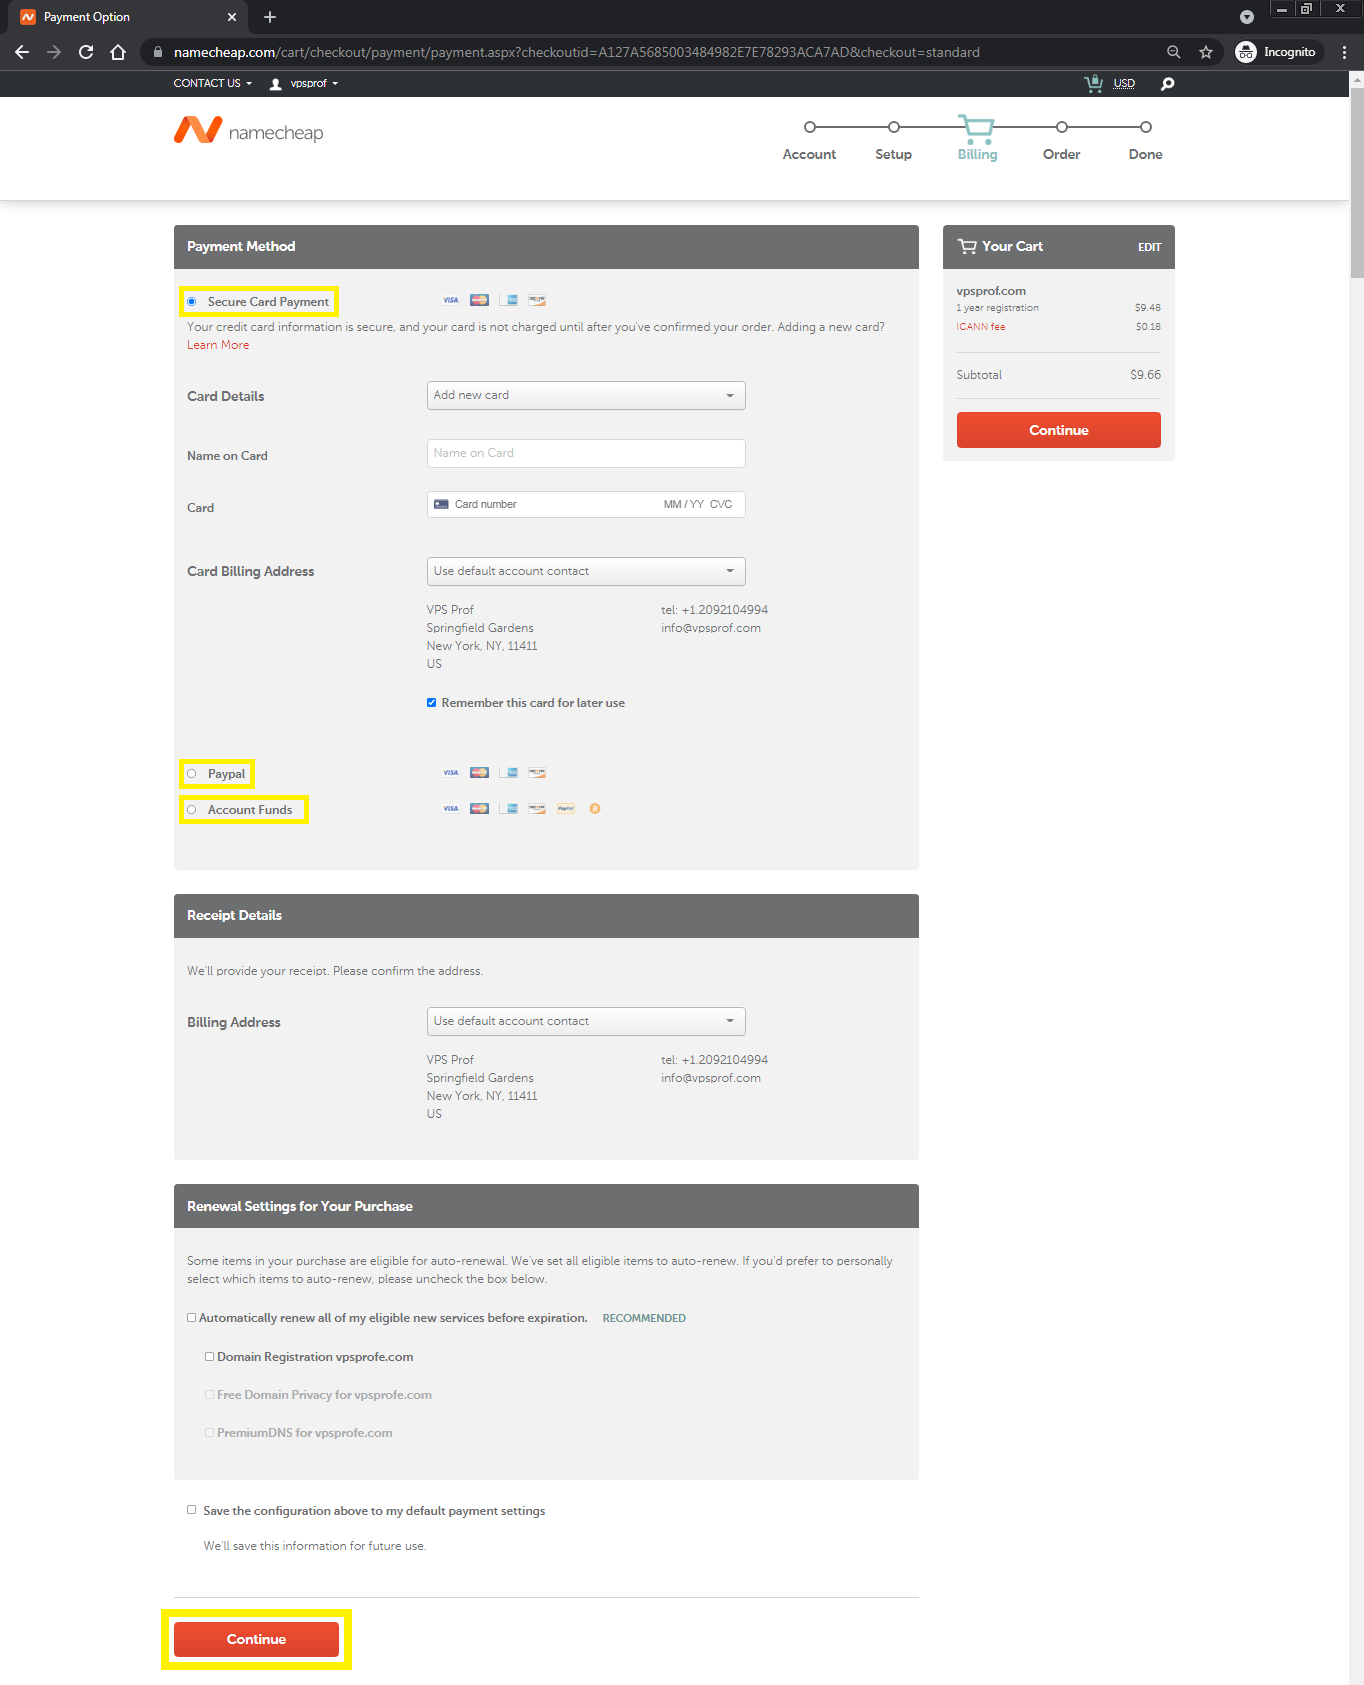Select the Done checkout step

pyautogui.click(x=1145, y=143)
